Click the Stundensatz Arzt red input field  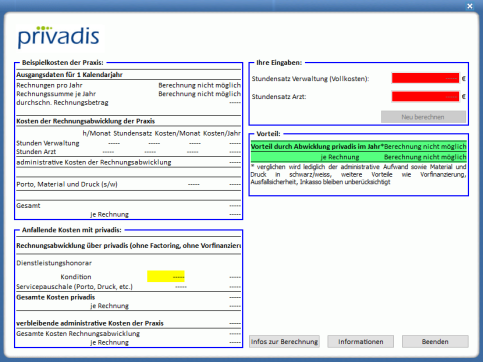pyautogui.click(x=425, y=97)
